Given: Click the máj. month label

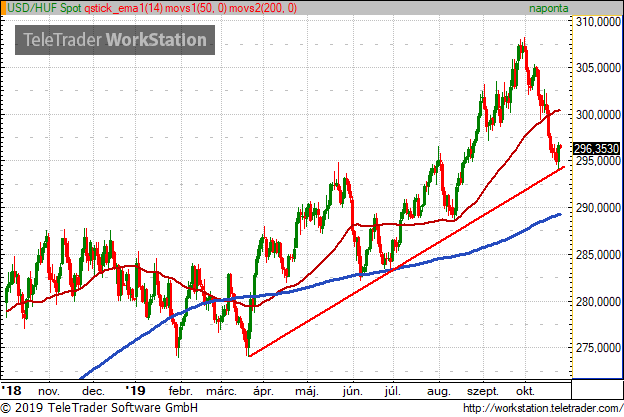Looking at the screenshot, I should click(307, 392).
